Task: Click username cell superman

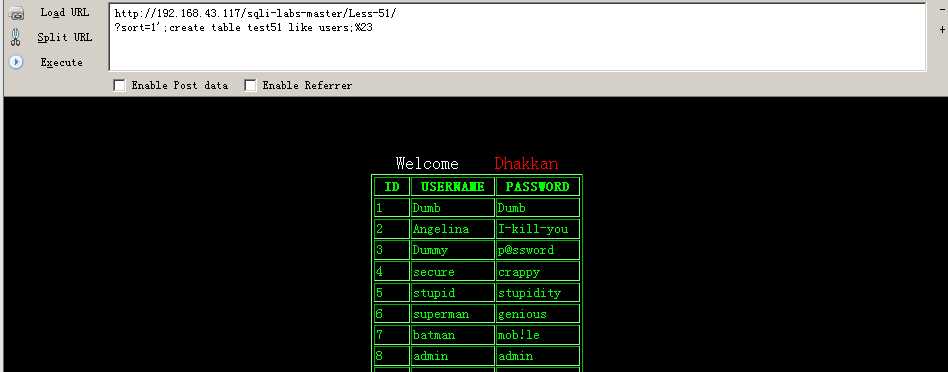Action: 453,314
